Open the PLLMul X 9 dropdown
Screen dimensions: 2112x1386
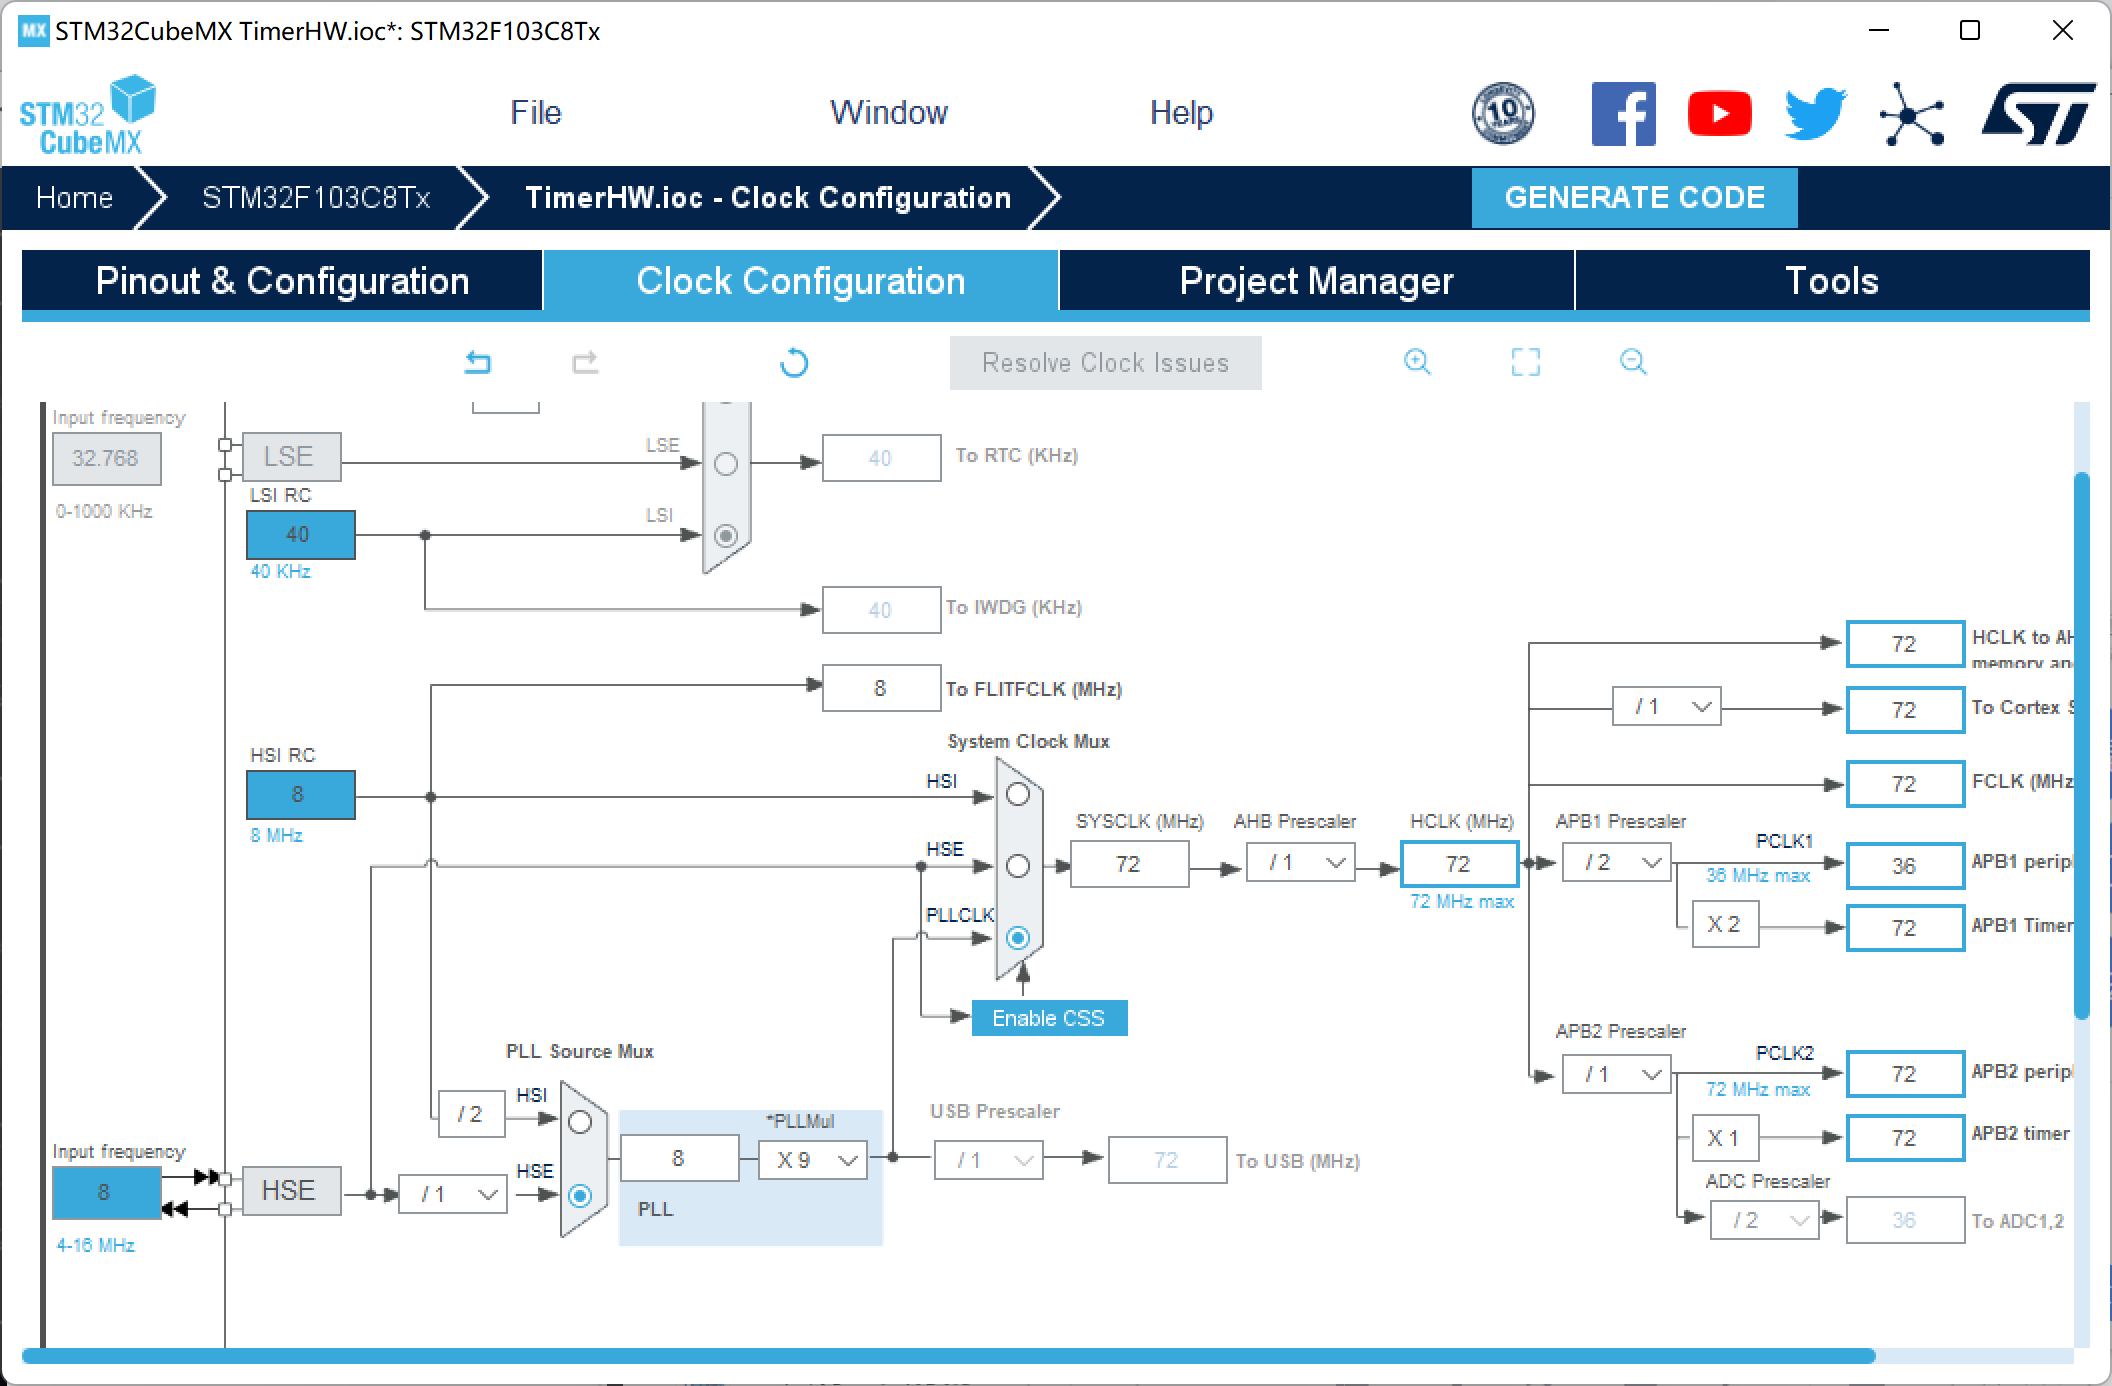coord(812,1160)
